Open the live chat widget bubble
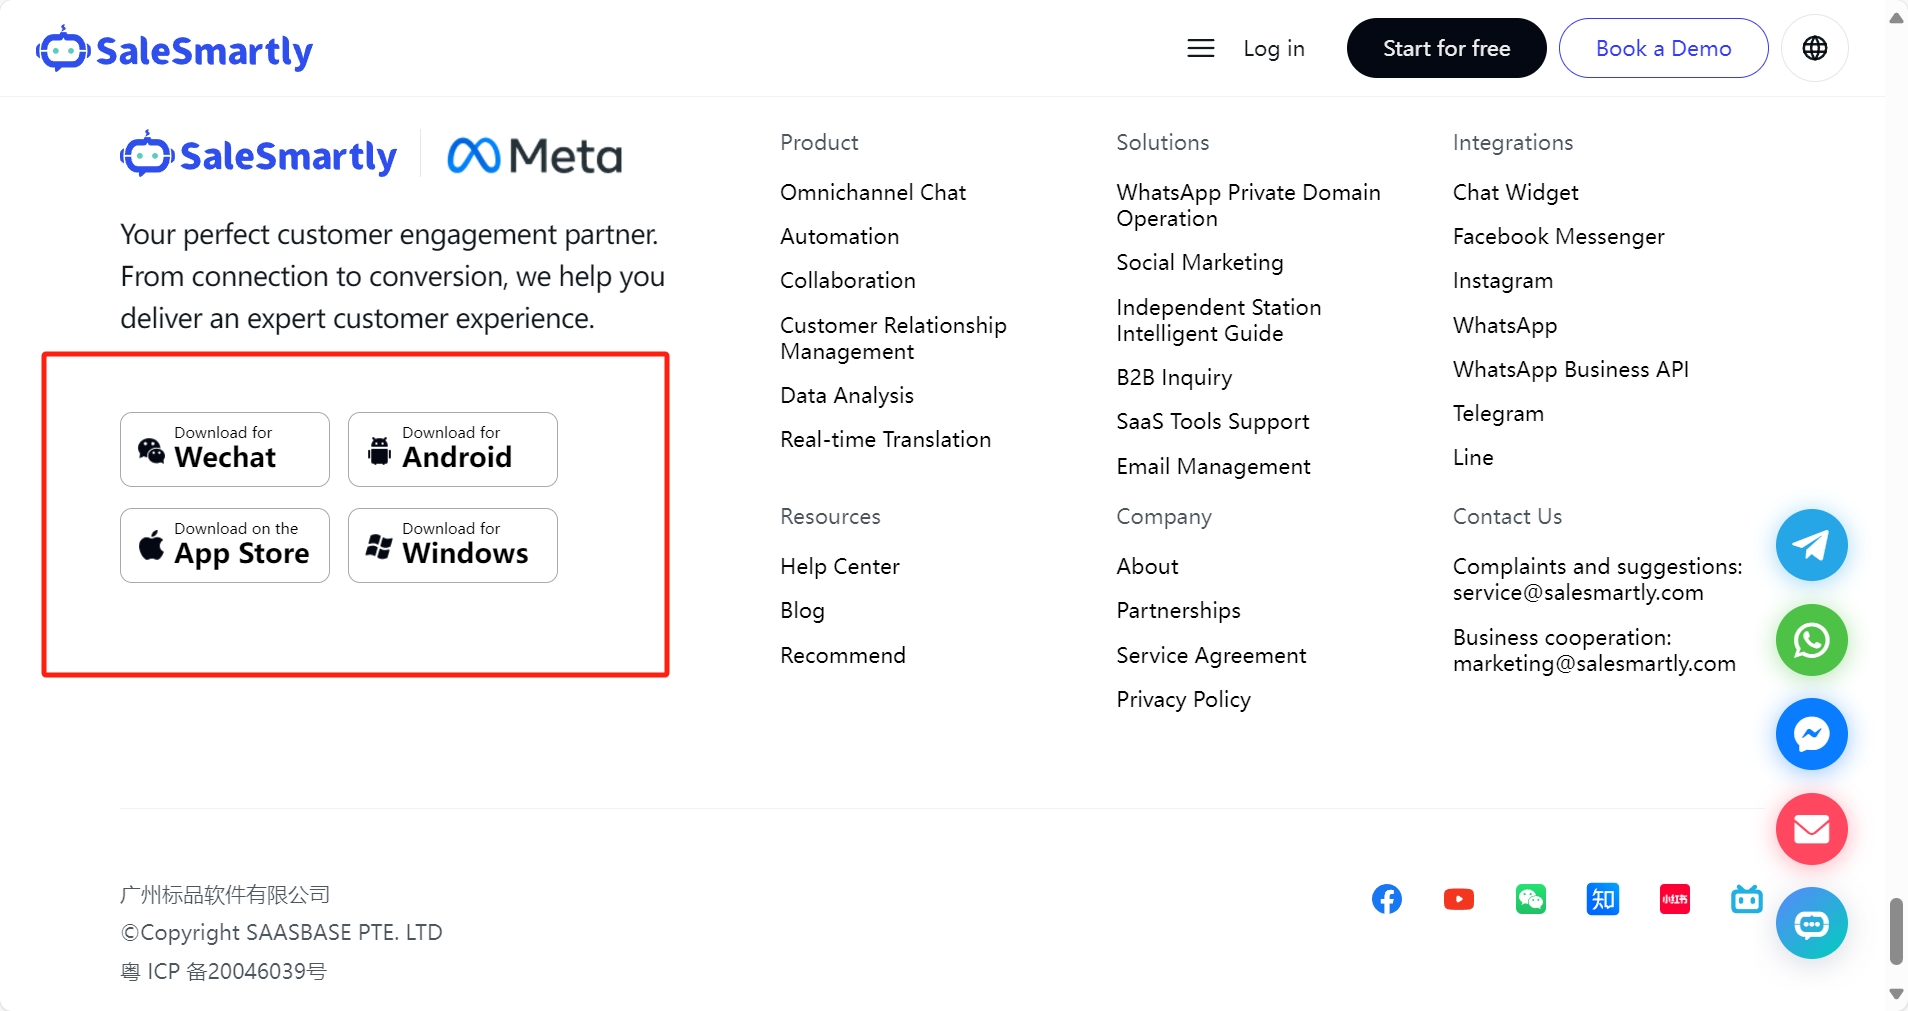The height and width of the screenshot is (1011, 1908). click(x=1811, y=923)
